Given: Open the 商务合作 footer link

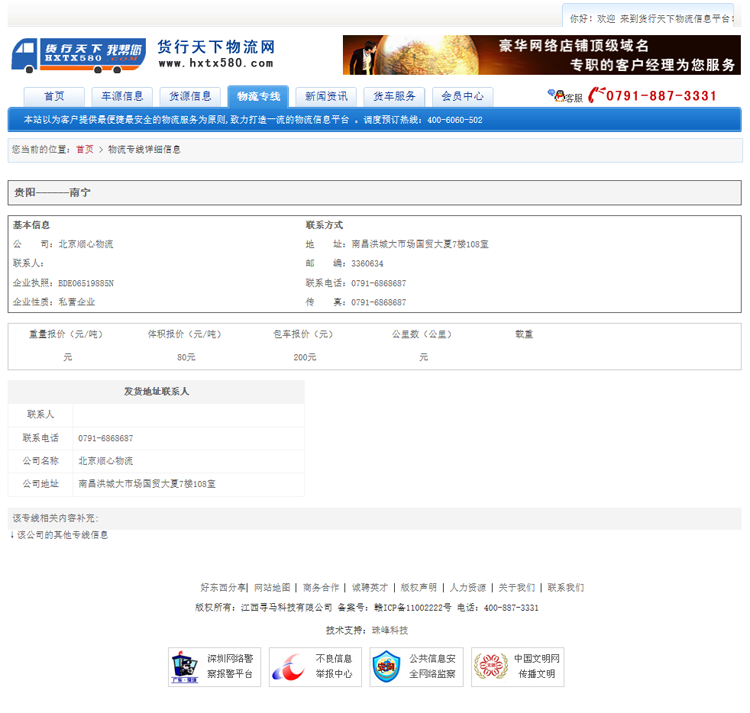Looking at the screenshot, I should [x=321, y=587].
